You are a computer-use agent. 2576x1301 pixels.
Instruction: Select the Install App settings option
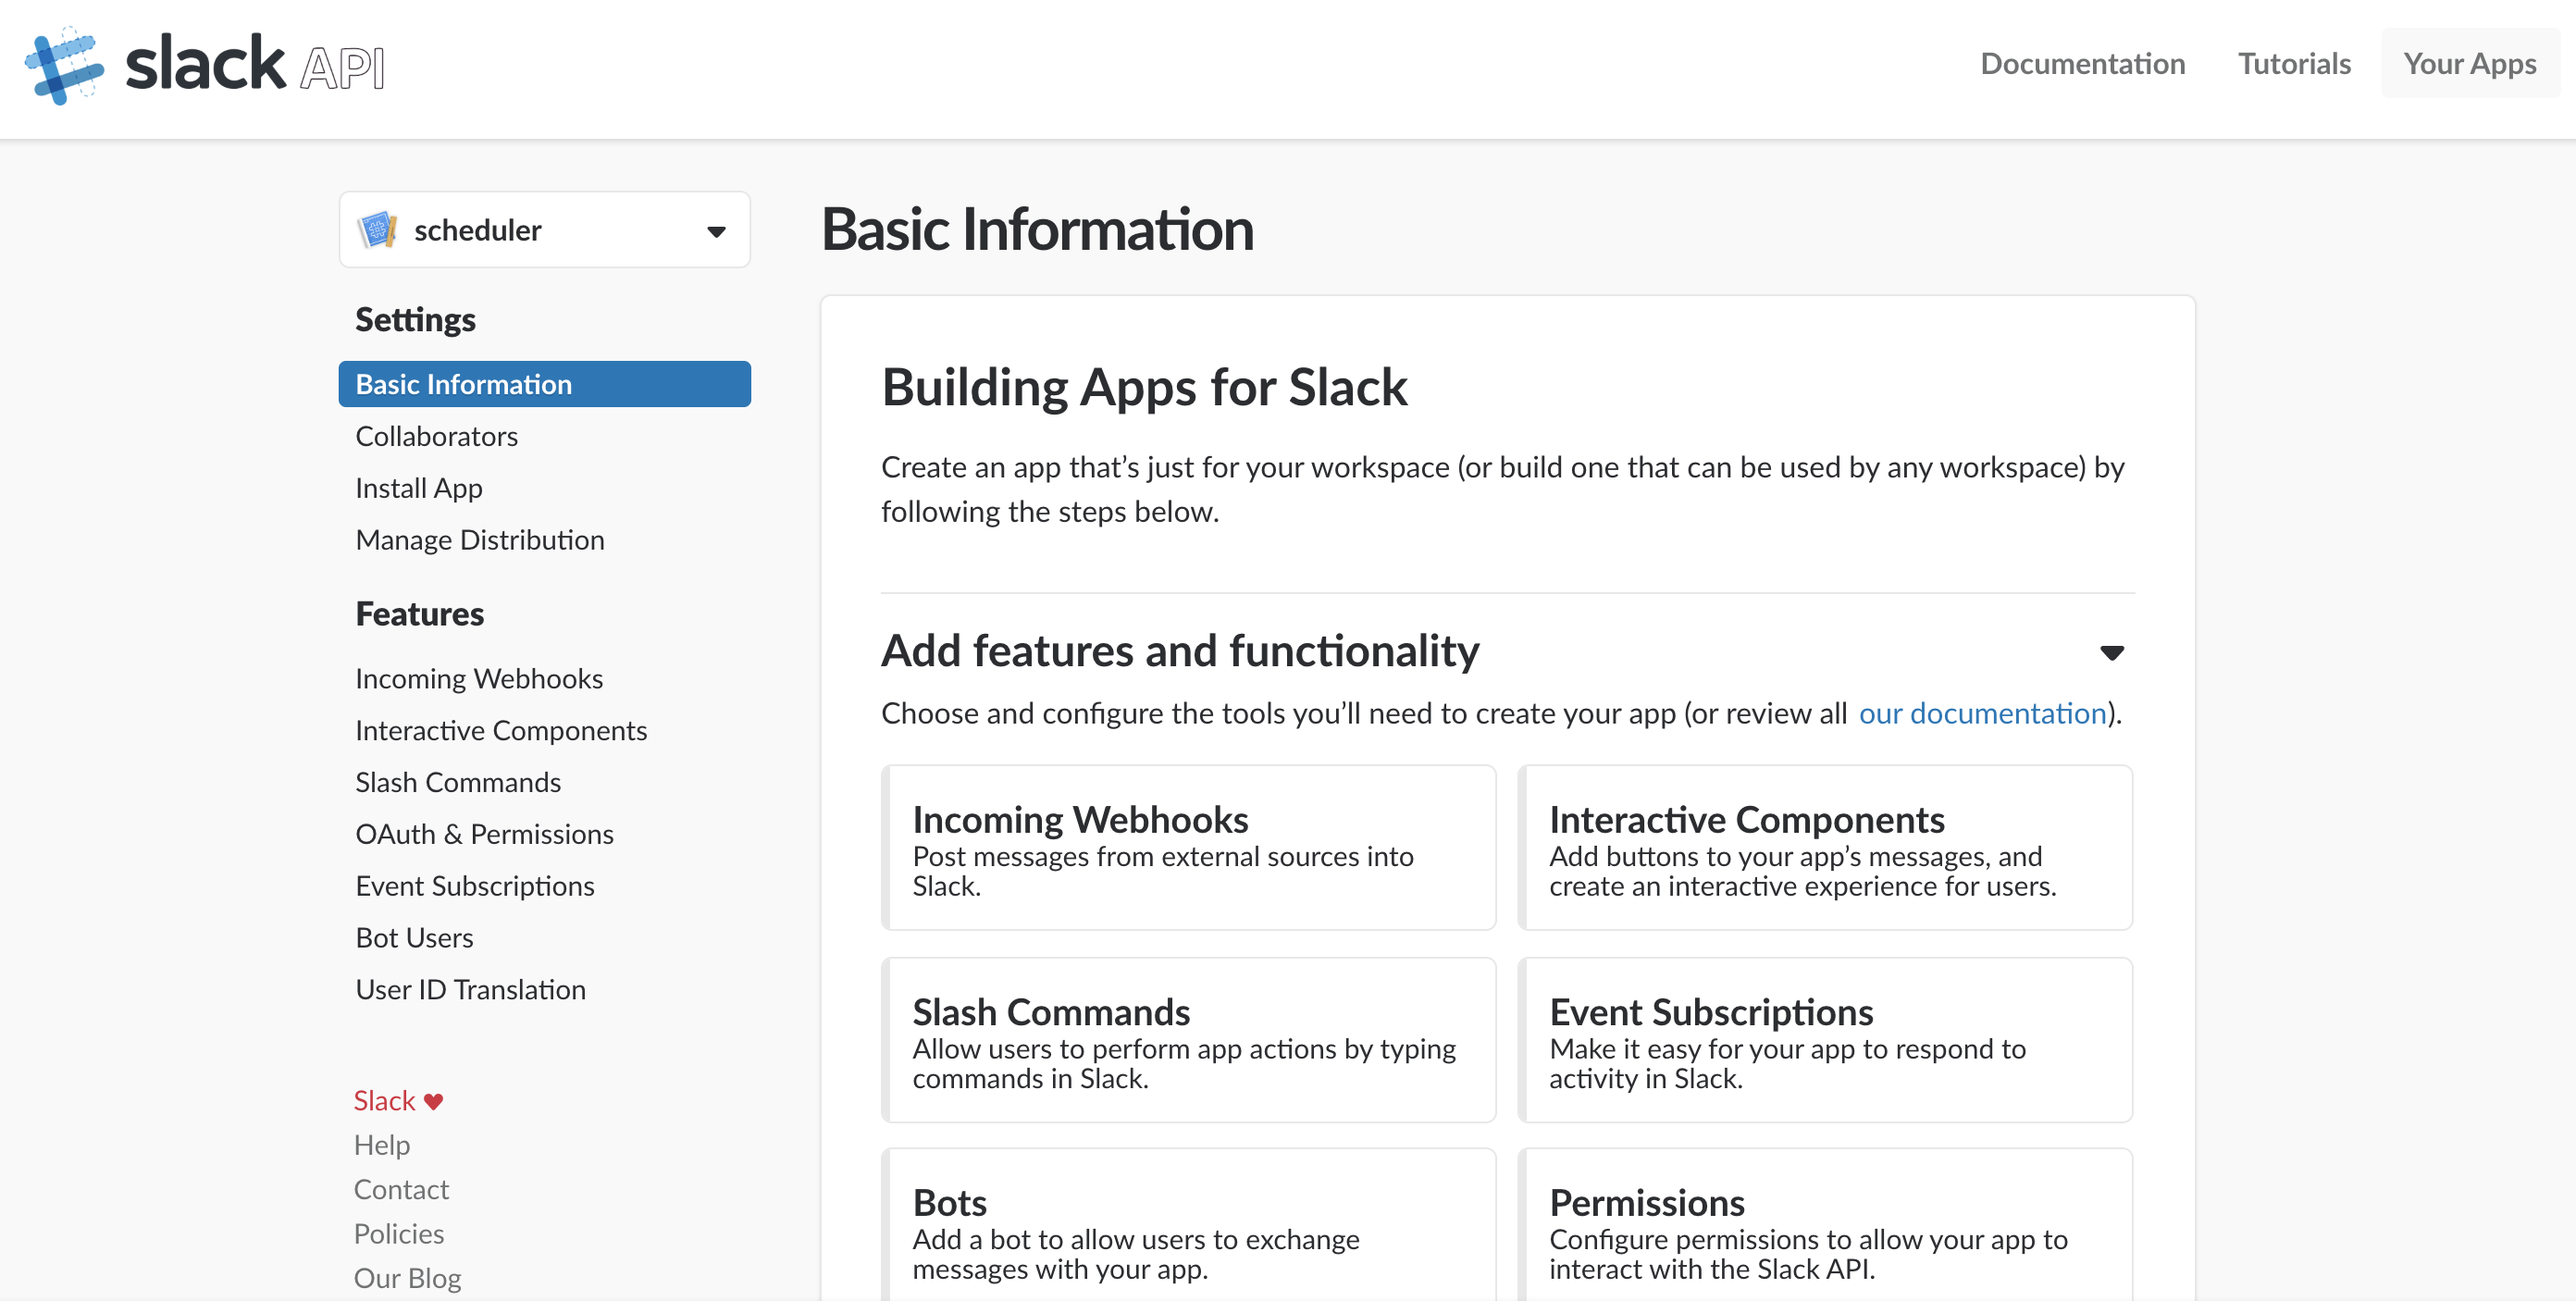coord(420,486)
